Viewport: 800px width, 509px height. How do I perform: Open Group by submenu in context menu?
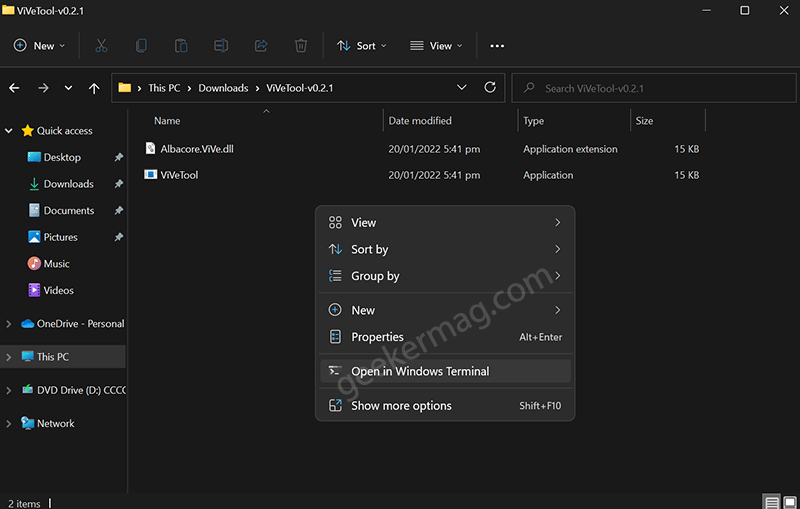click(445, 275)
